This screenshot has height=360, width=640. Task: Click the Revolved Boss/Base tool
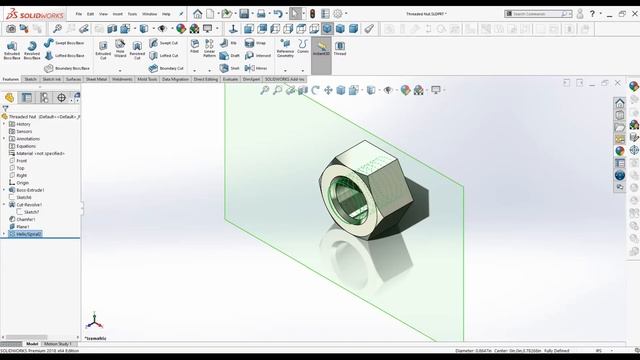pyautogui.click(x=32, y=50)
